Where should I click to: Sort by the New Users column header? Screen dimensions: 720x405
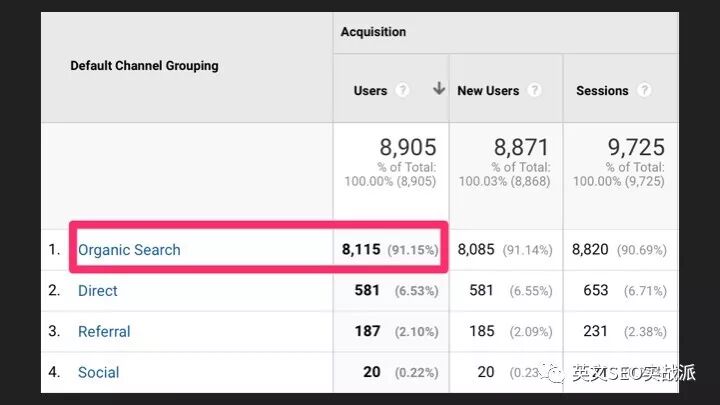[488, 91]
